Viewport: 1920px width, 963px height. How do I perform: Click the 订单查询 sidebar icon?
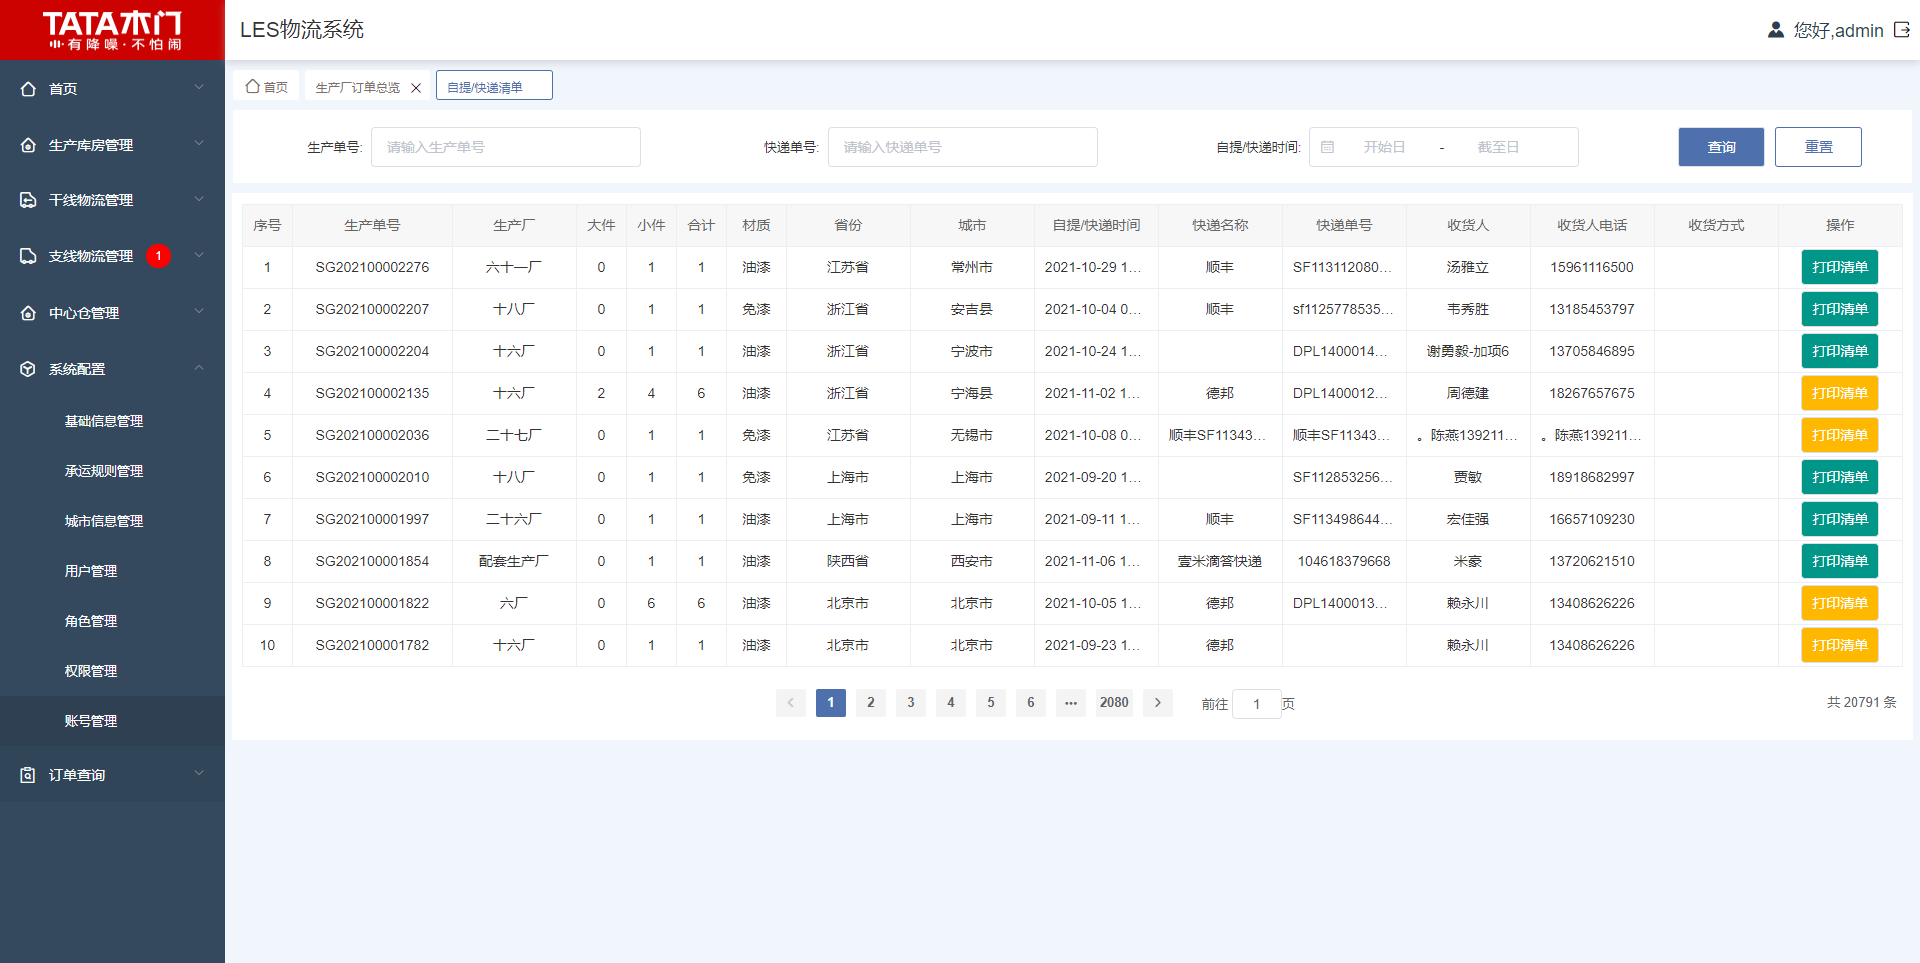(28, 775)
